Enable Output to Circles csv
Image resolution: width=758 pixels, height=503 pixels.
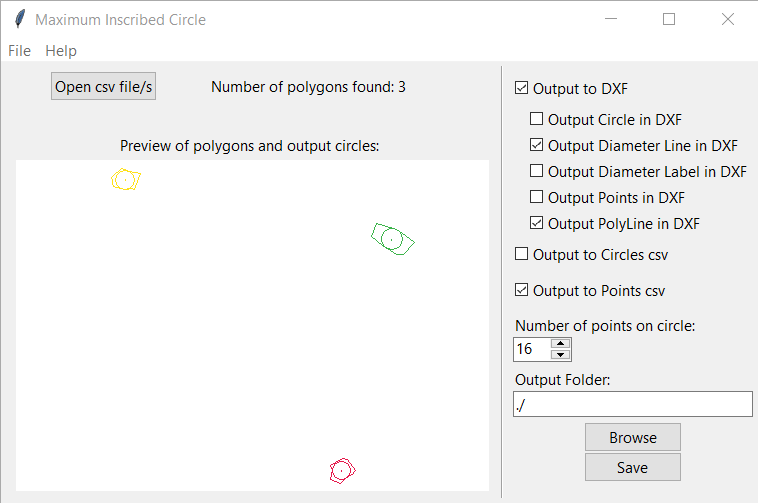[x=521, y=254]
